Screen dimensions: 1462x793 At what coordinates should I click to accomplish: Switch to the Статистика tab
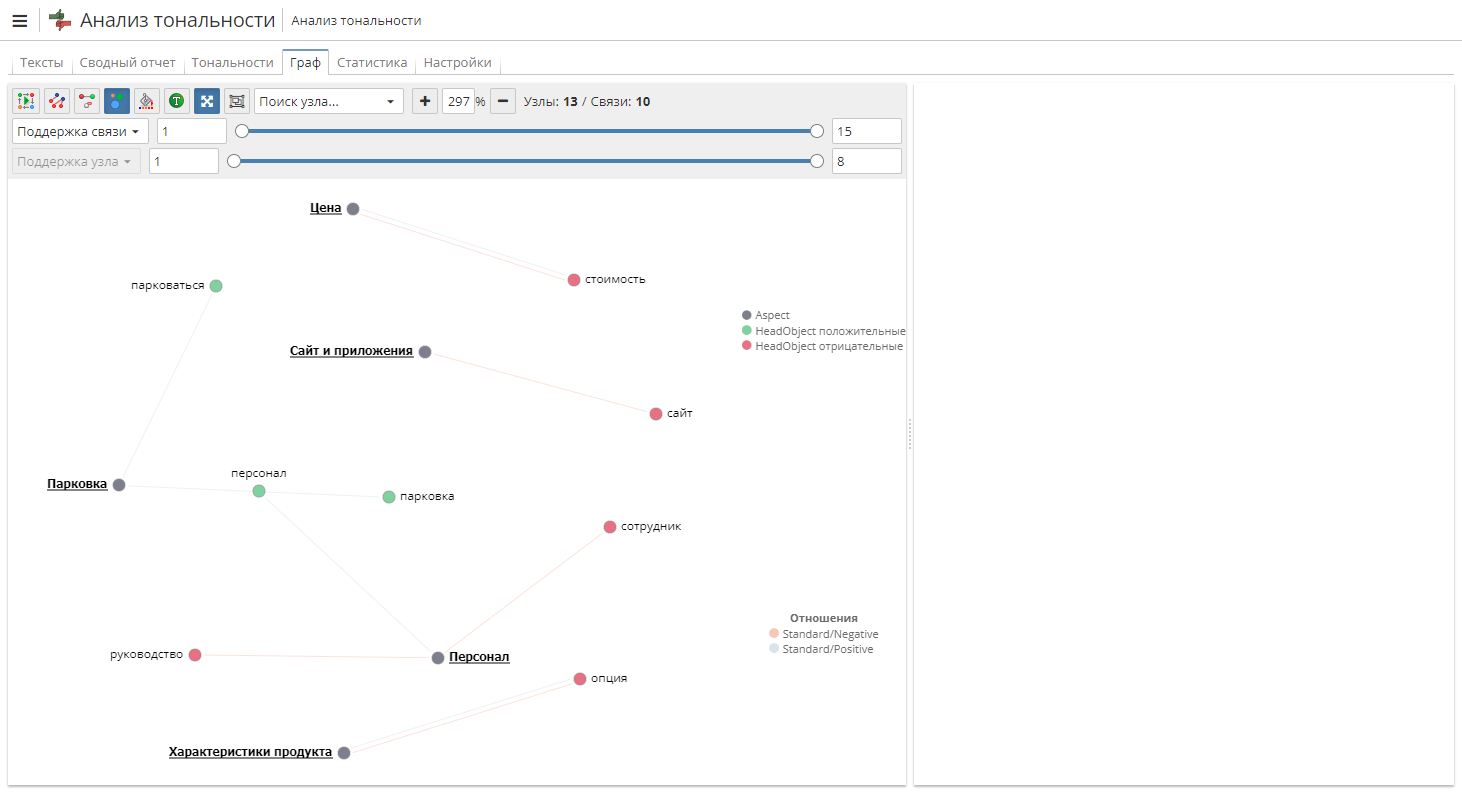tap(372, 62)
